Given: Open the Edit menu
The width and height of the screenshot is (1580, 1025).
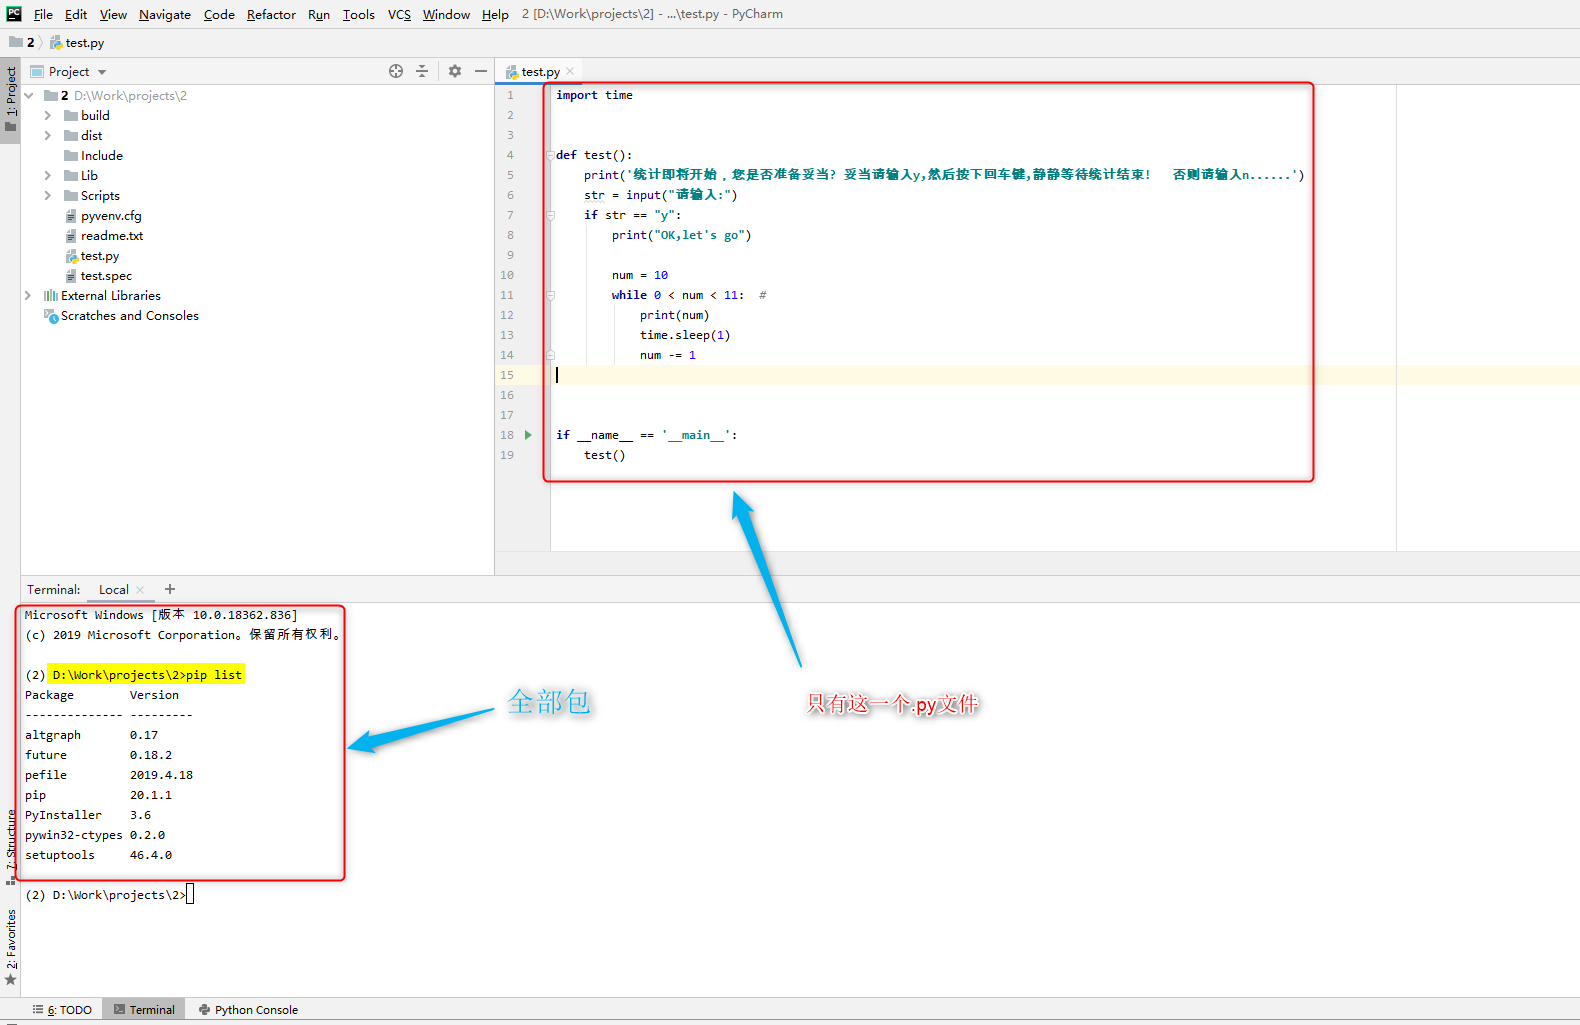Looking at the screenshot, I should click(76, 14).
